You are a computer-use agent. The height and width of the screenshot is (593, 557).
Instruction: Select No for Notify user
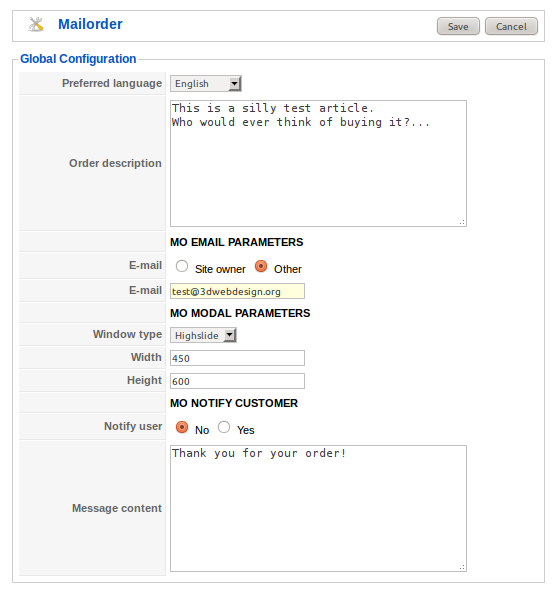pos(182,427)
